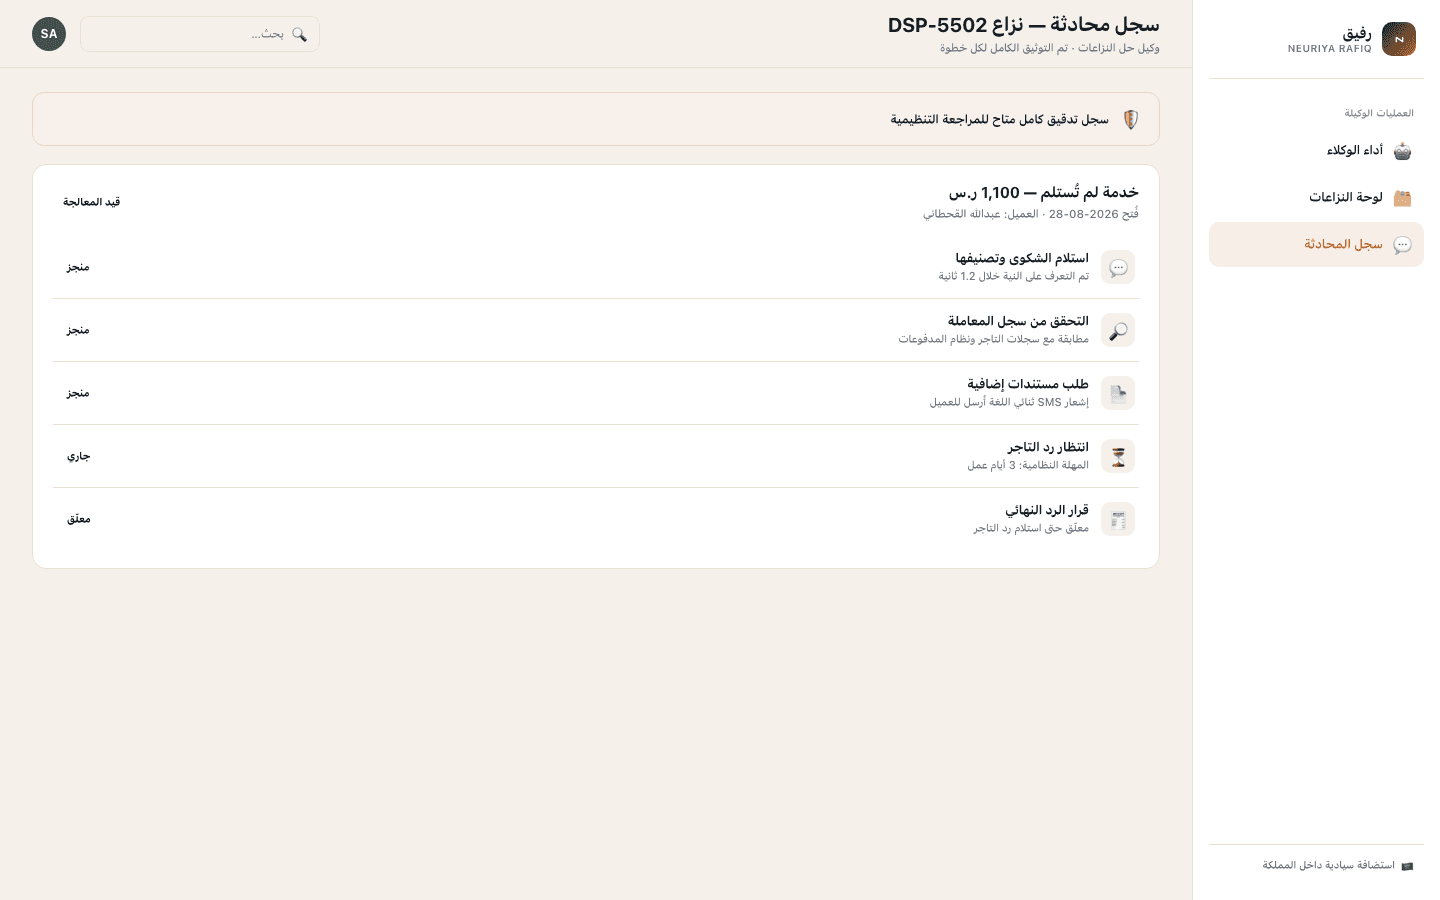Click the العمليات الوكيلة section label
This screenshot has height=900, width=1440.
coord(1379,113)
